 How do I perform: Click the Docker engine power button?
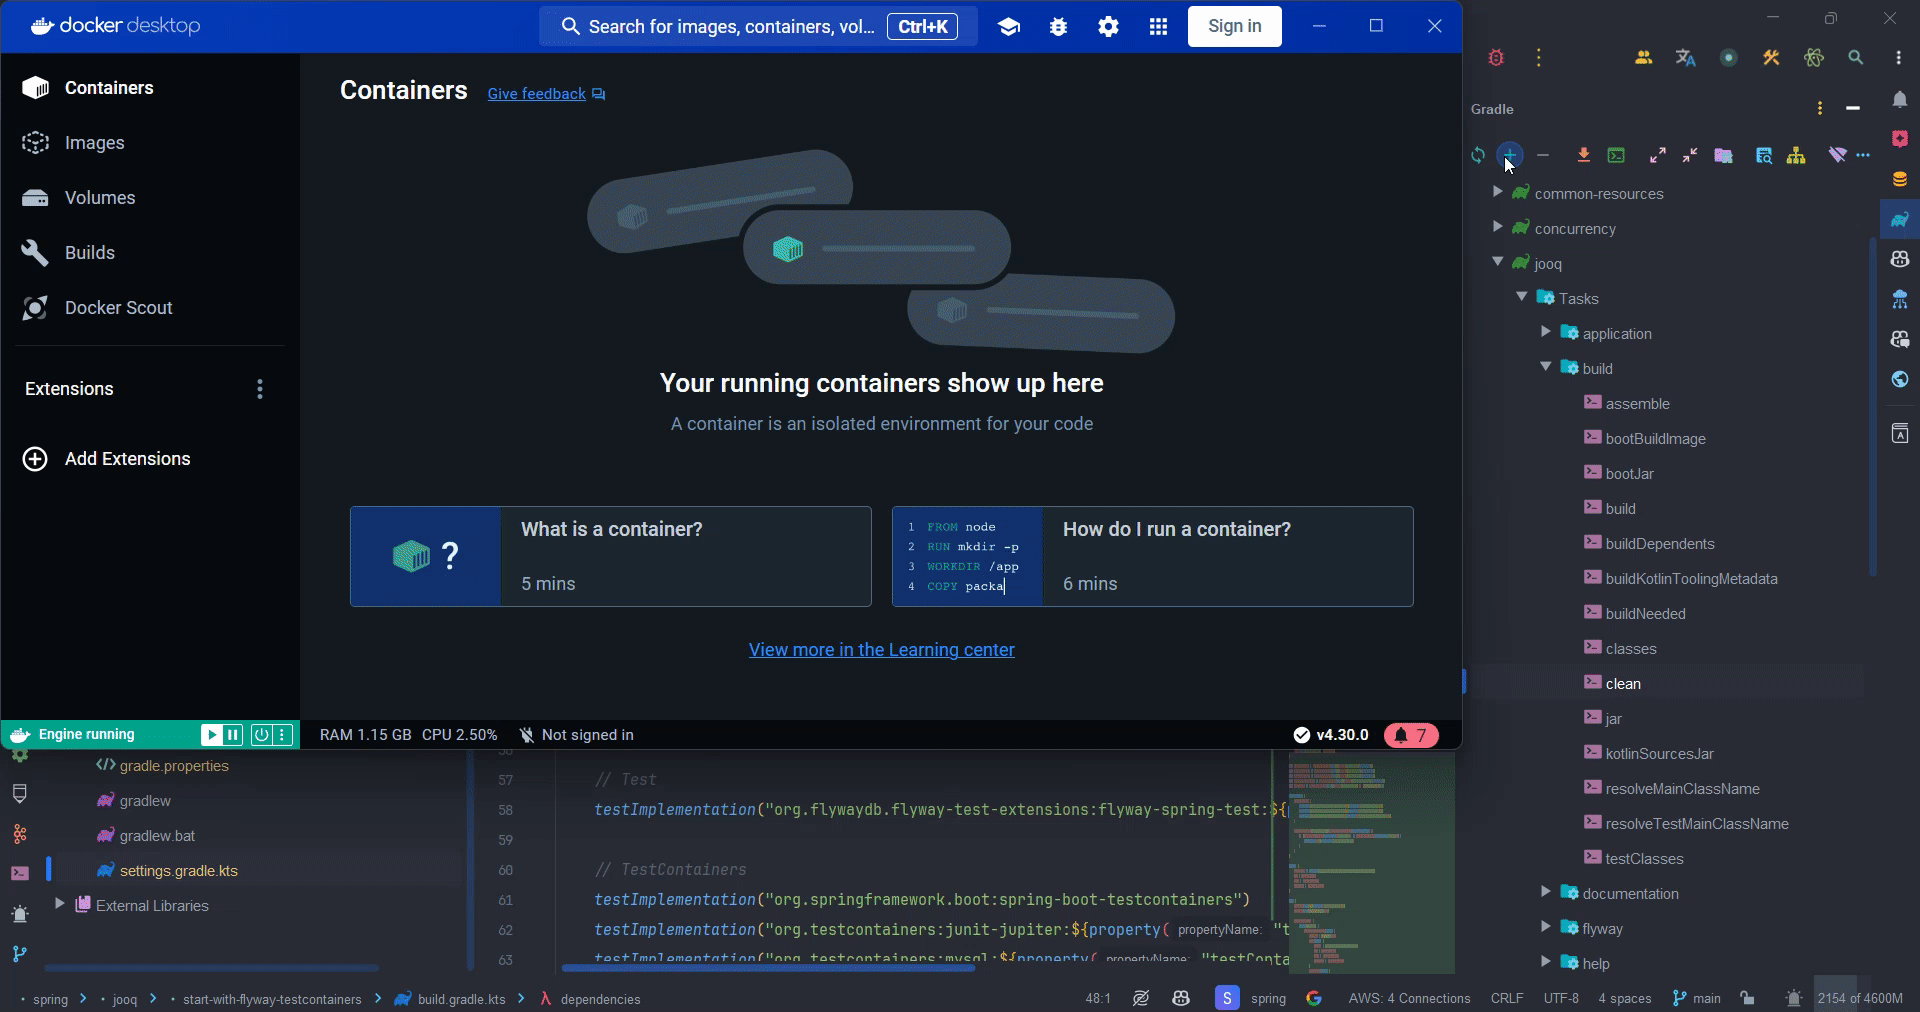[x=261, y=735]
